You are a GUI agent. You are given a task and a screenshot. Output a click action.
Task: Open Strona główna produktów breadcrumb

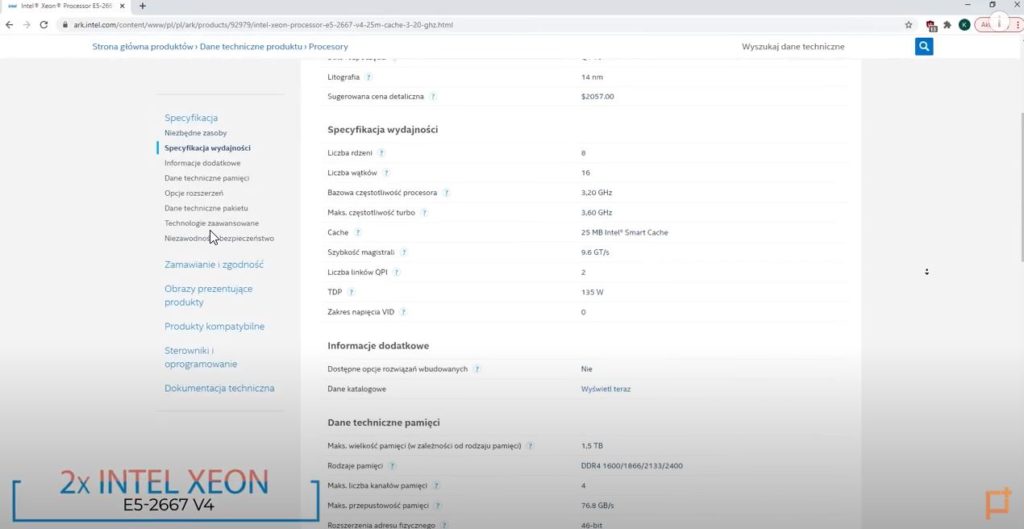[x=142, y=47]
